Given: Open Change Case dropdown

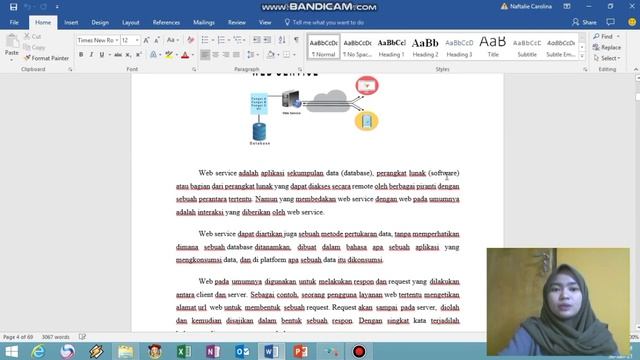Looking at the screenshot, I should (x=173, y=40).
